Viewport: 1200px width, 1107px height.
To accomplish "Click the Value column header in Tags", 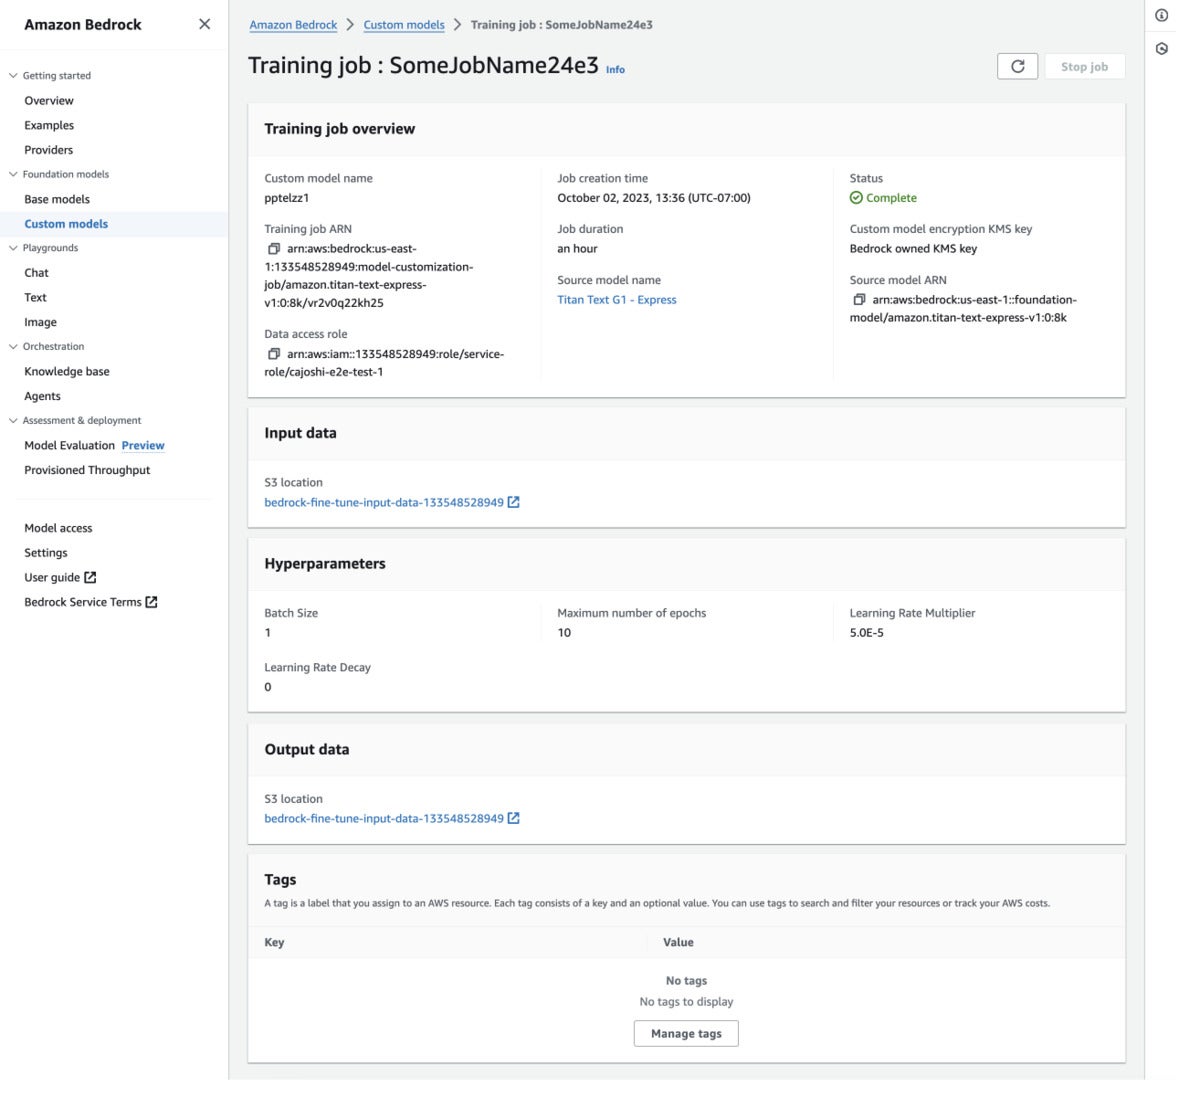I will (678, 942).
